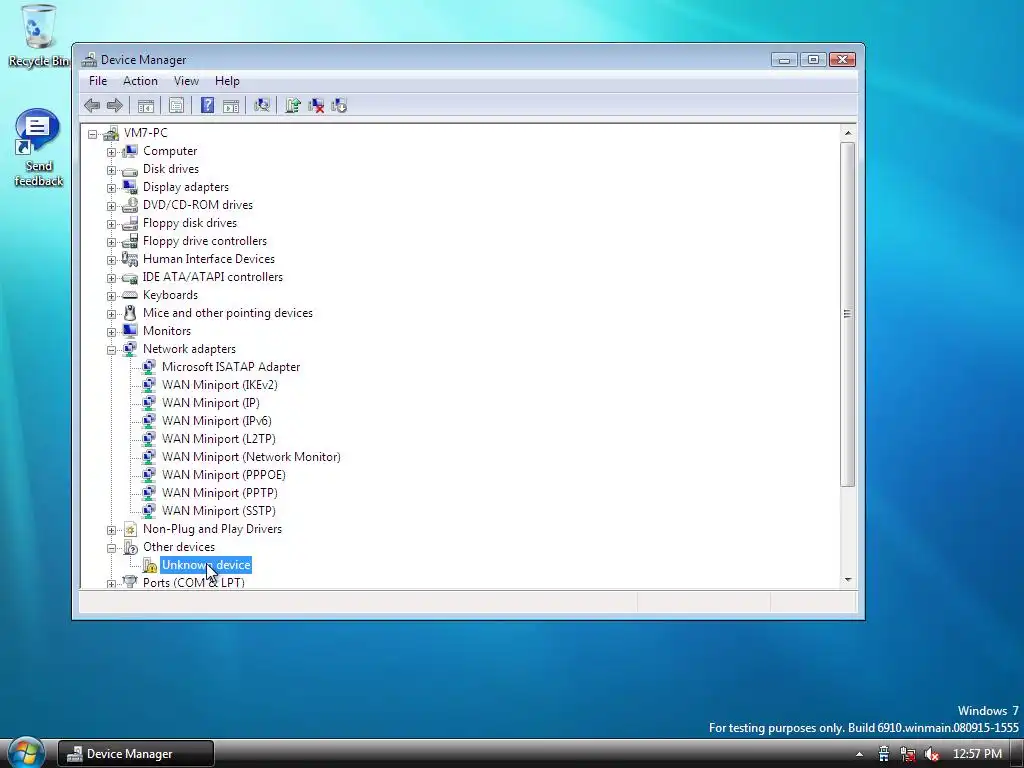Open Properties via toolbar icon
This screenshot has width=1024, height=768.
click(176, 105)
